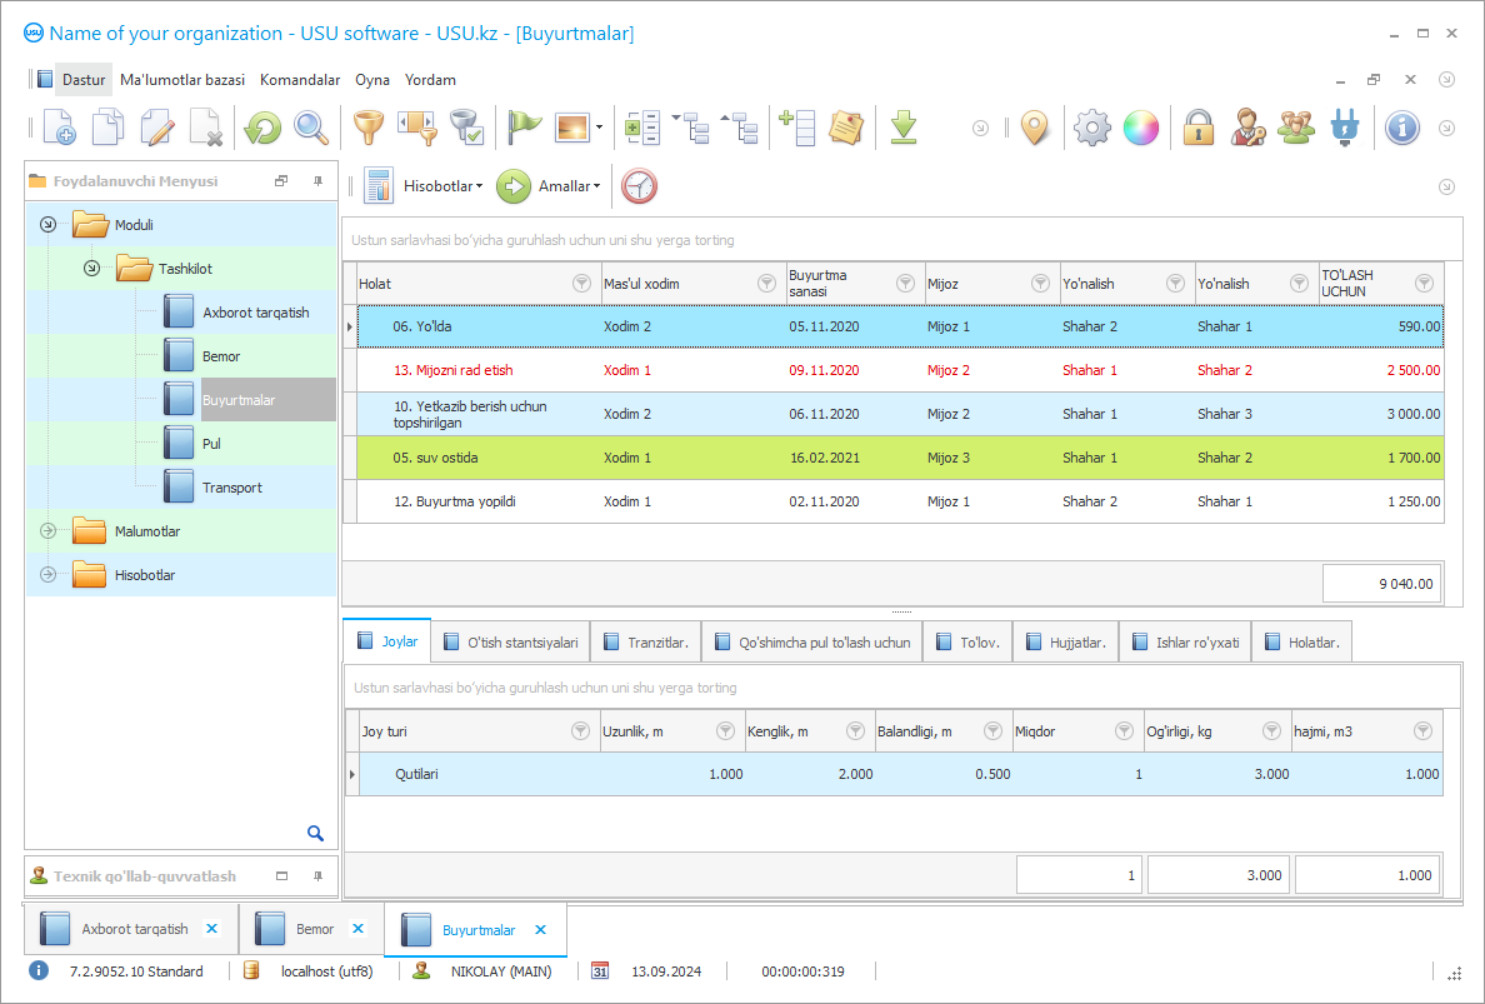Screen dimensions: 1485x1004
Task: Click the users group icon
Action: 1296,128
